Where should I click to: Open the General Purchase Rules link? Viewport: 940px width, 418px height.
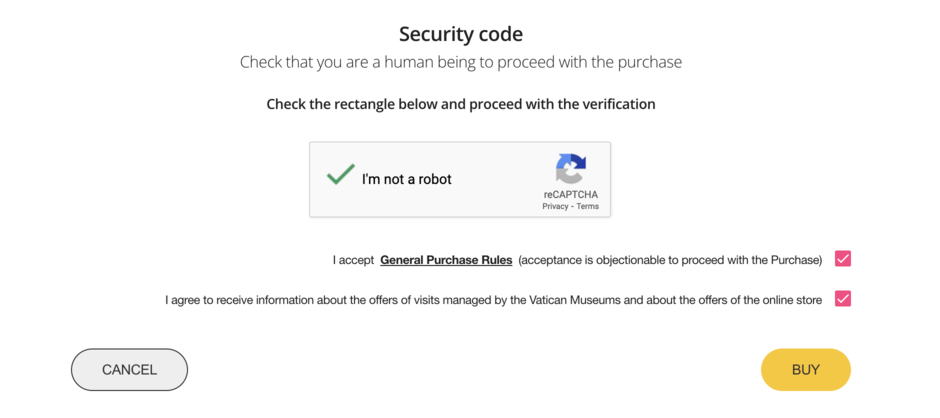click(x=446, y=260)
